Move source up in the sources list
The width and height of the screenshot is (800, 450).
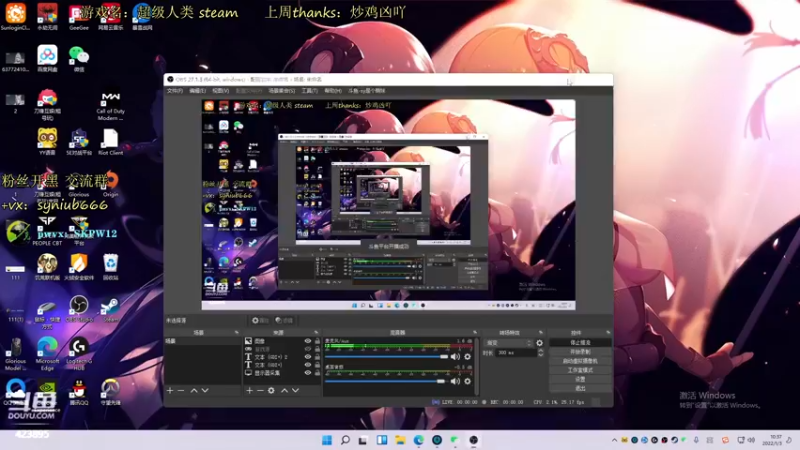coord(284,390)
